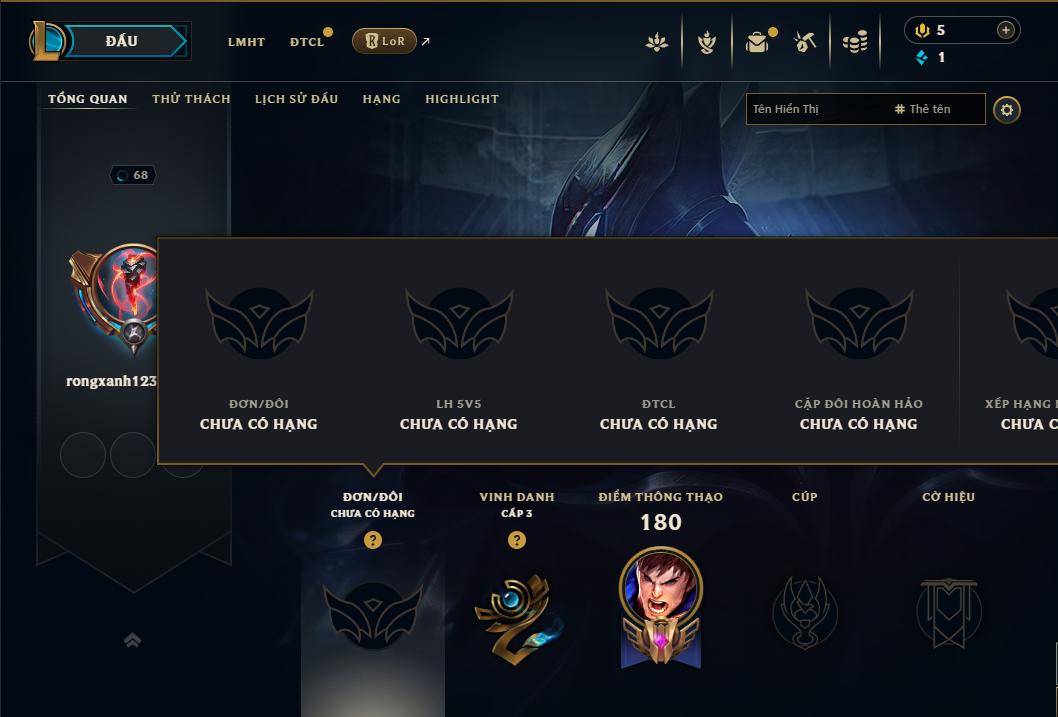
Task: Expand the profile banner with the up chevron
Action: (x=133, y=640)
